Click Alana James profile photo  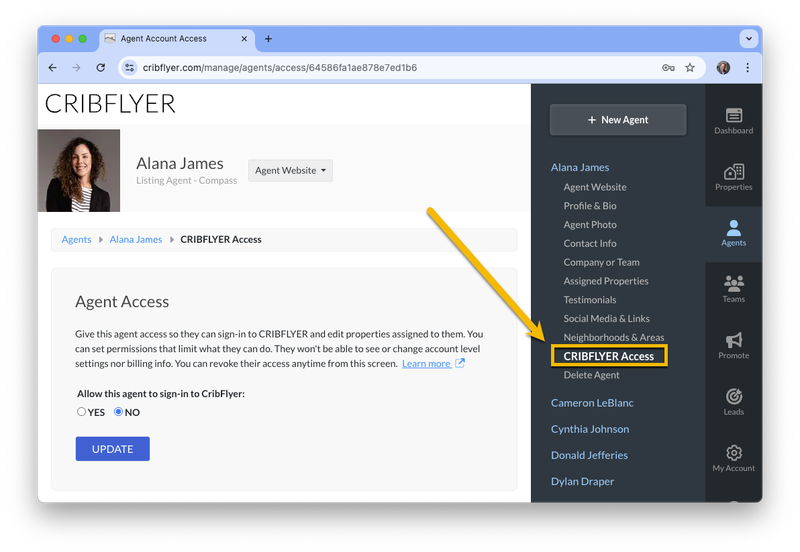[79, 170]
